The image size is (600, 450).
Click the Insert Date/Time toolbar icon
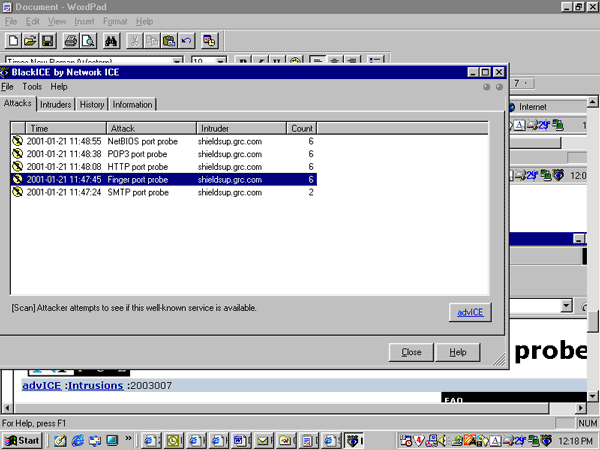(x=210, y=41)
